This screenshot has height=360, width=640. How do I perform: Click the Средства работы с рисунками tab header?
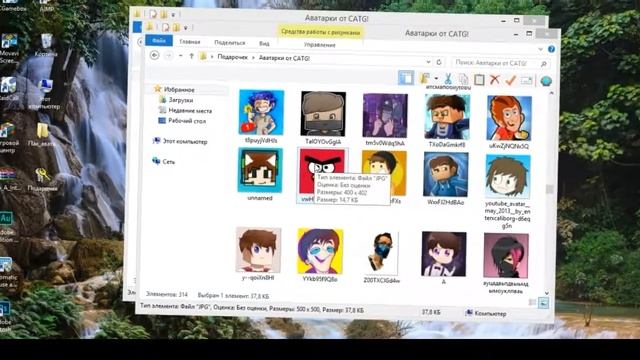320,32
